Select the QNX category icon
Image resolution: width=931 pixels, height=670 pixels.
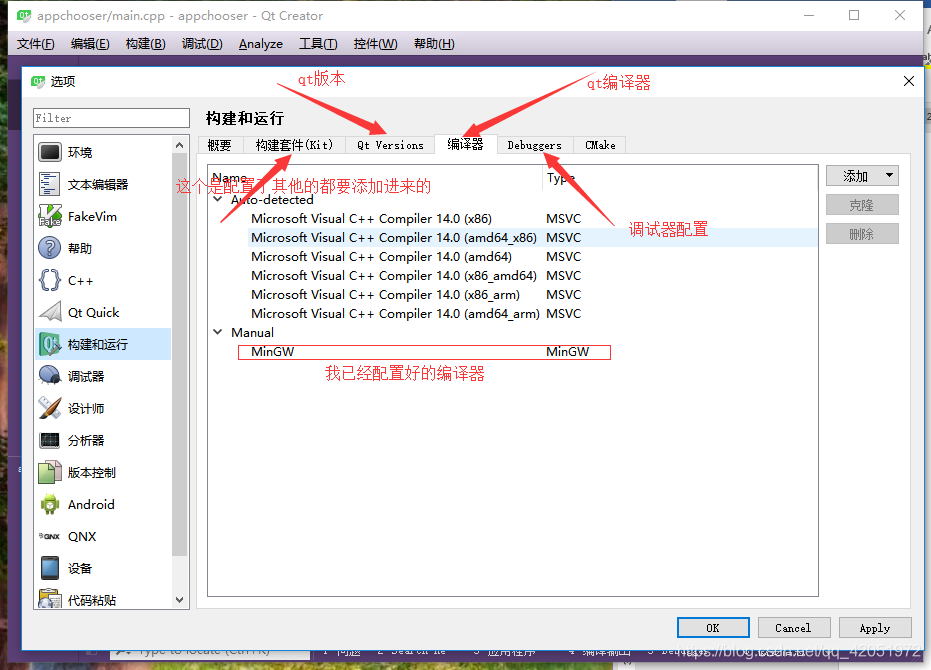click(x=50, y=536)
